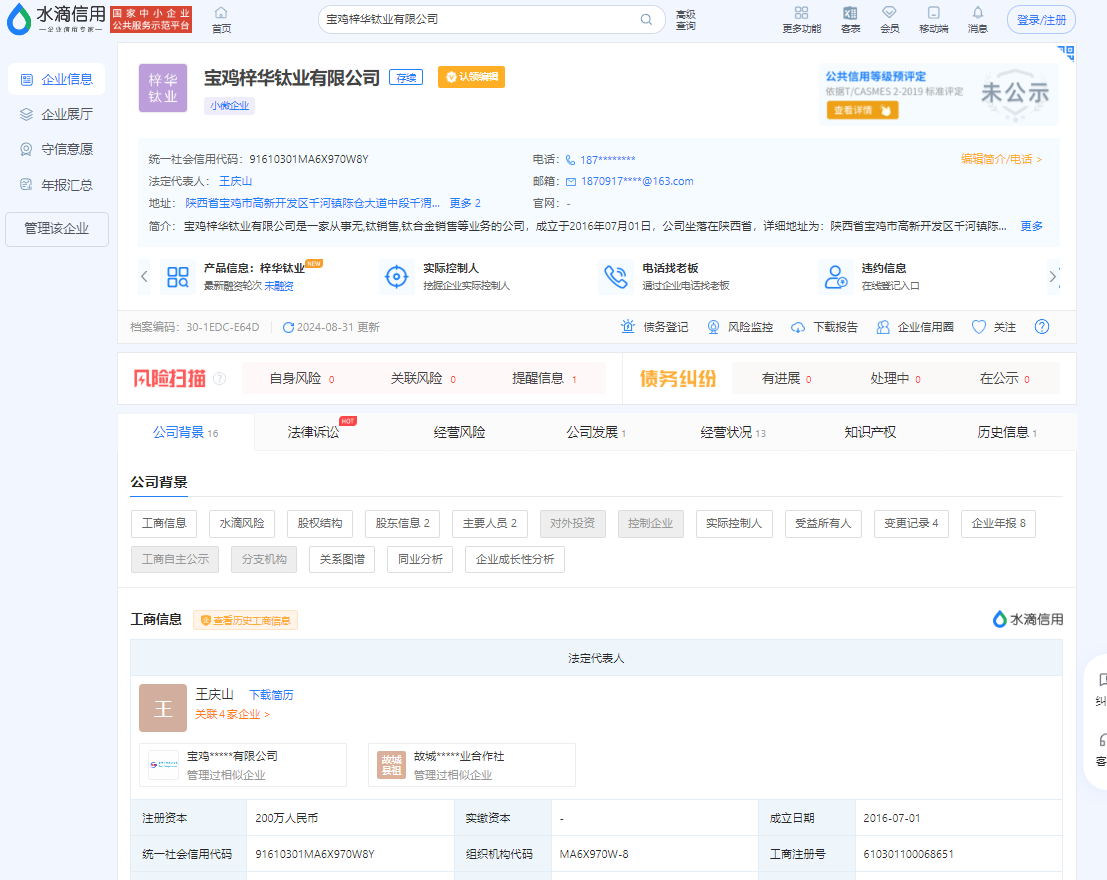The width and height of the screenshot is (1107, 880).
Task: Select 企业展厅 in the left sidebar
Action: pos(56,114)
